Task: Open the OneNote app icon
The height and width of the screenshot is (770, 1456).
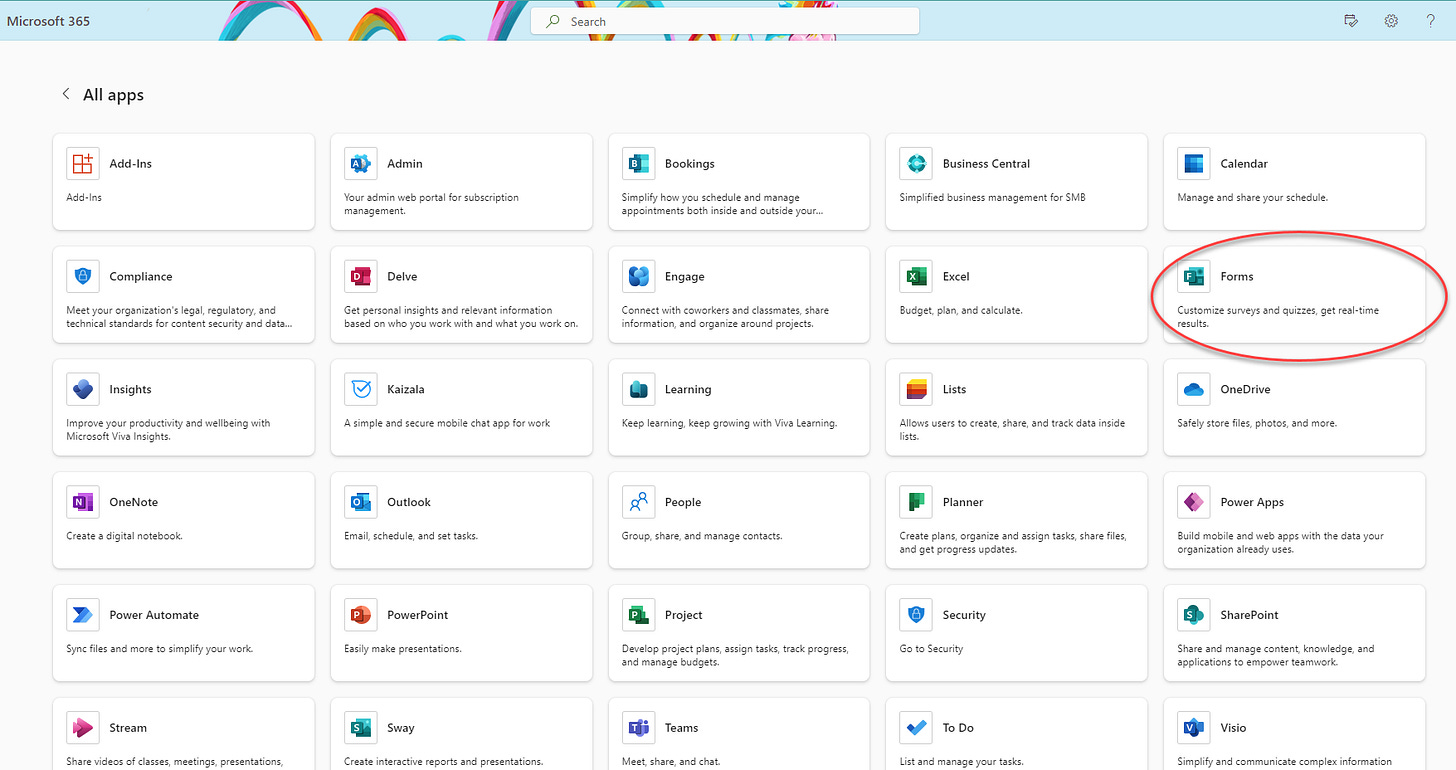Action: point(83,502)
